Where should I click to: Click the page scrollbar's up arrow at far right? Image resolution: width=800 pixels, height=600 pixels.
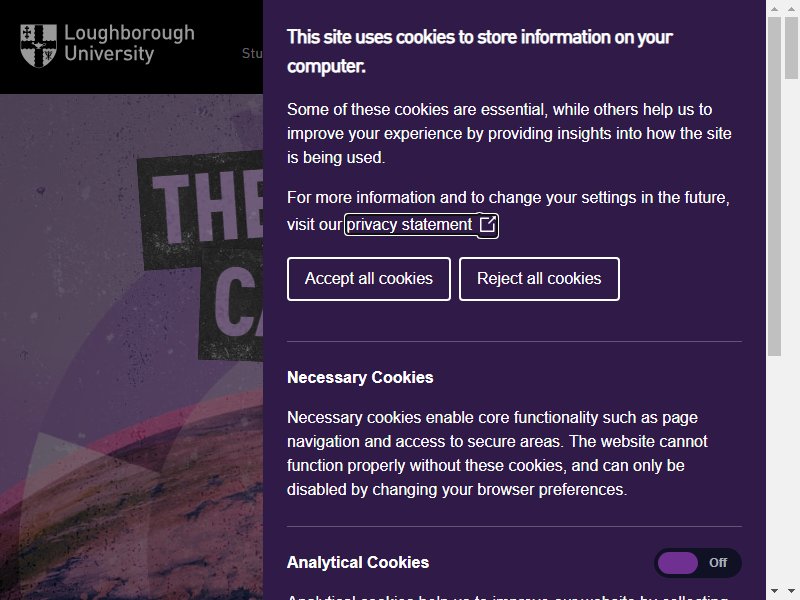[791, 9]
